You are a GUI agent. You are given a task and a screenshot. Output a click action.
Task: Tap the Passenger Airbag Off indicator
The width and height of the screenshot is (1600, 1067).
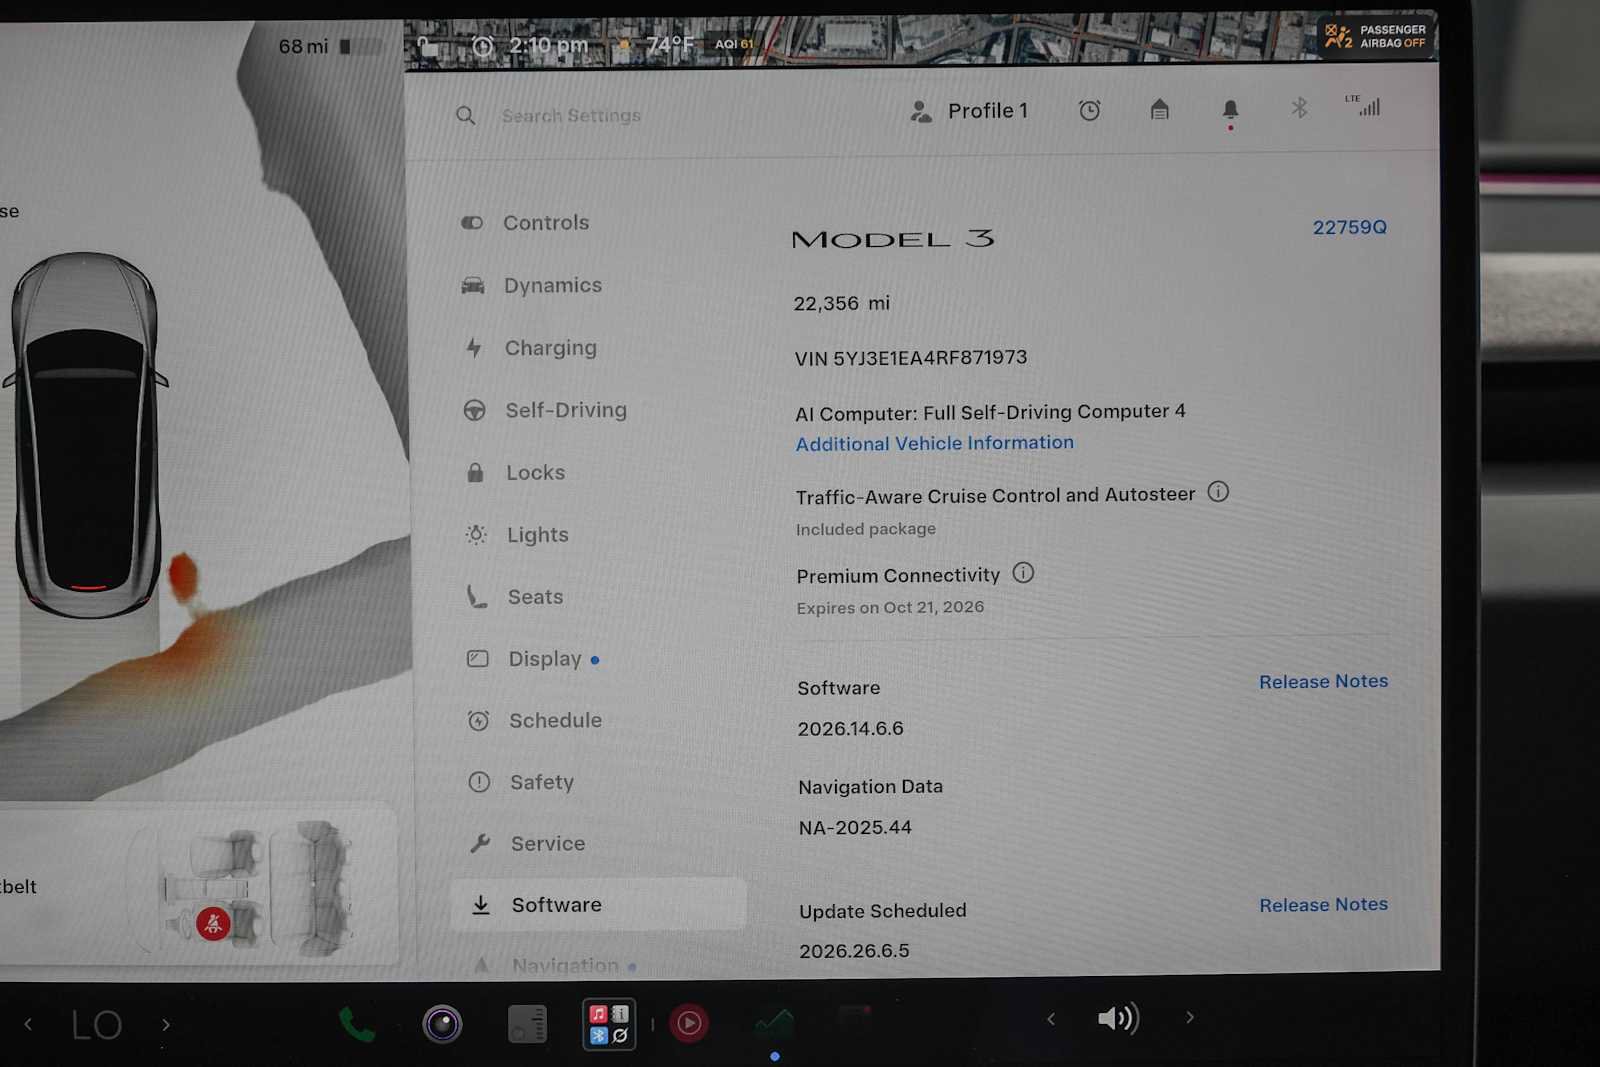(1375, 37)
